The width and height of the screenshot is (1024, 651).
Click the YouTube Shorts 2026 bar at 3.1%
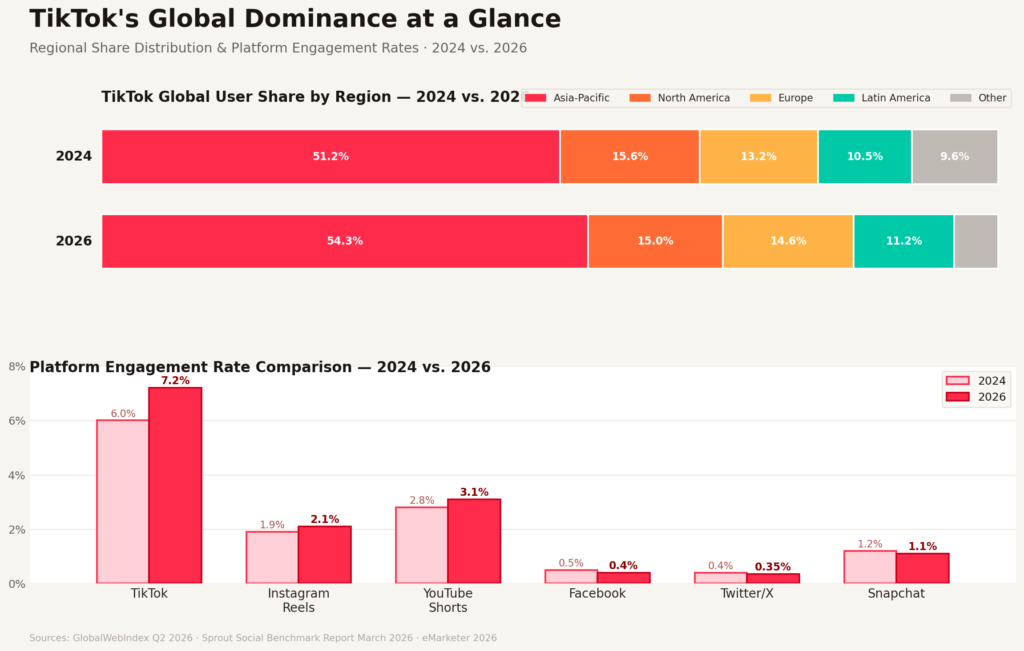[x=474, y=541]
